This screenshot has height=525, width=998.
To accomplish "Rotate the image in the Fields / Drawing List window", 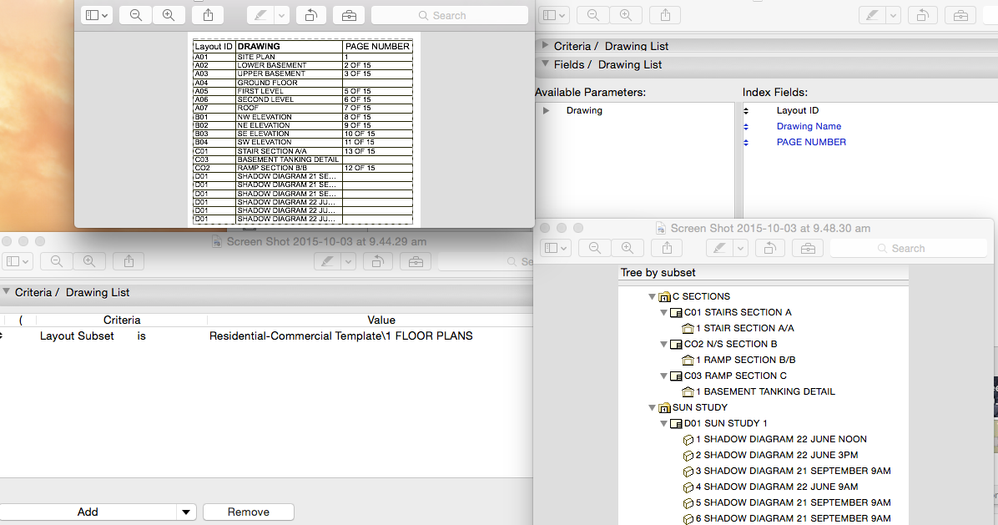I will tap(922, 15).
